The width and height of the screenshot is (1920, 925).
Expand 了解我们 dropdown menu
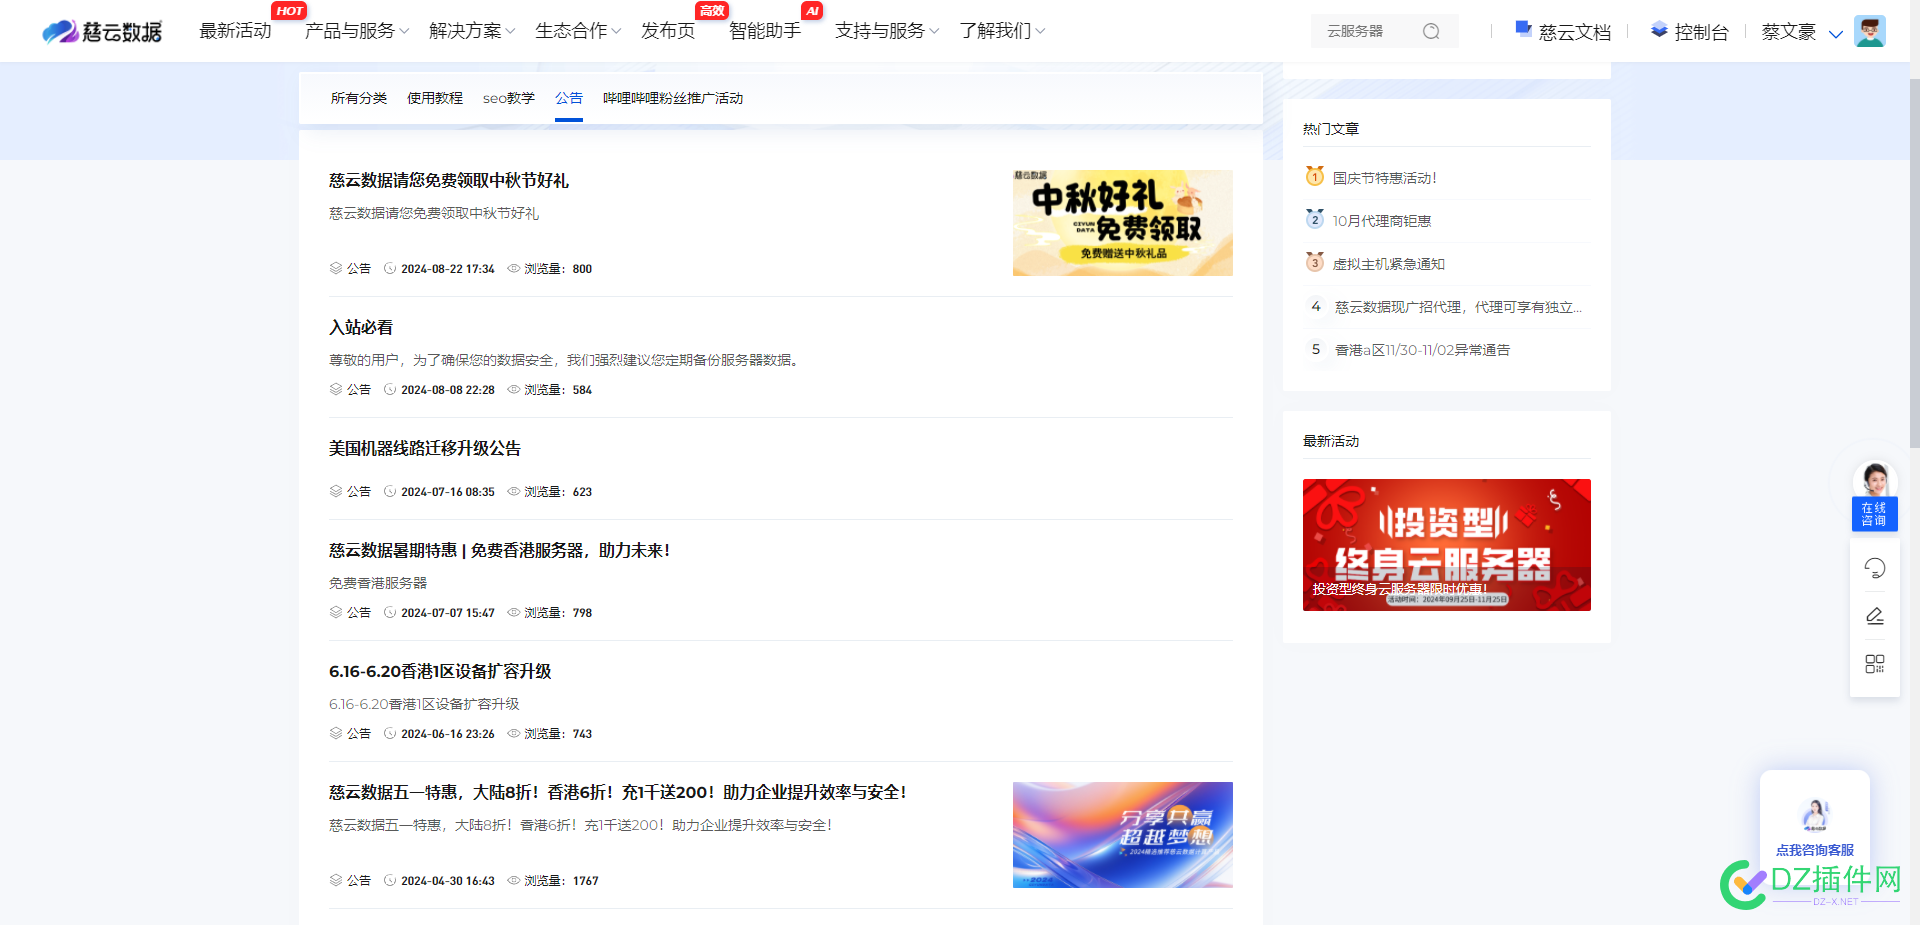[x=1002, y=31]
